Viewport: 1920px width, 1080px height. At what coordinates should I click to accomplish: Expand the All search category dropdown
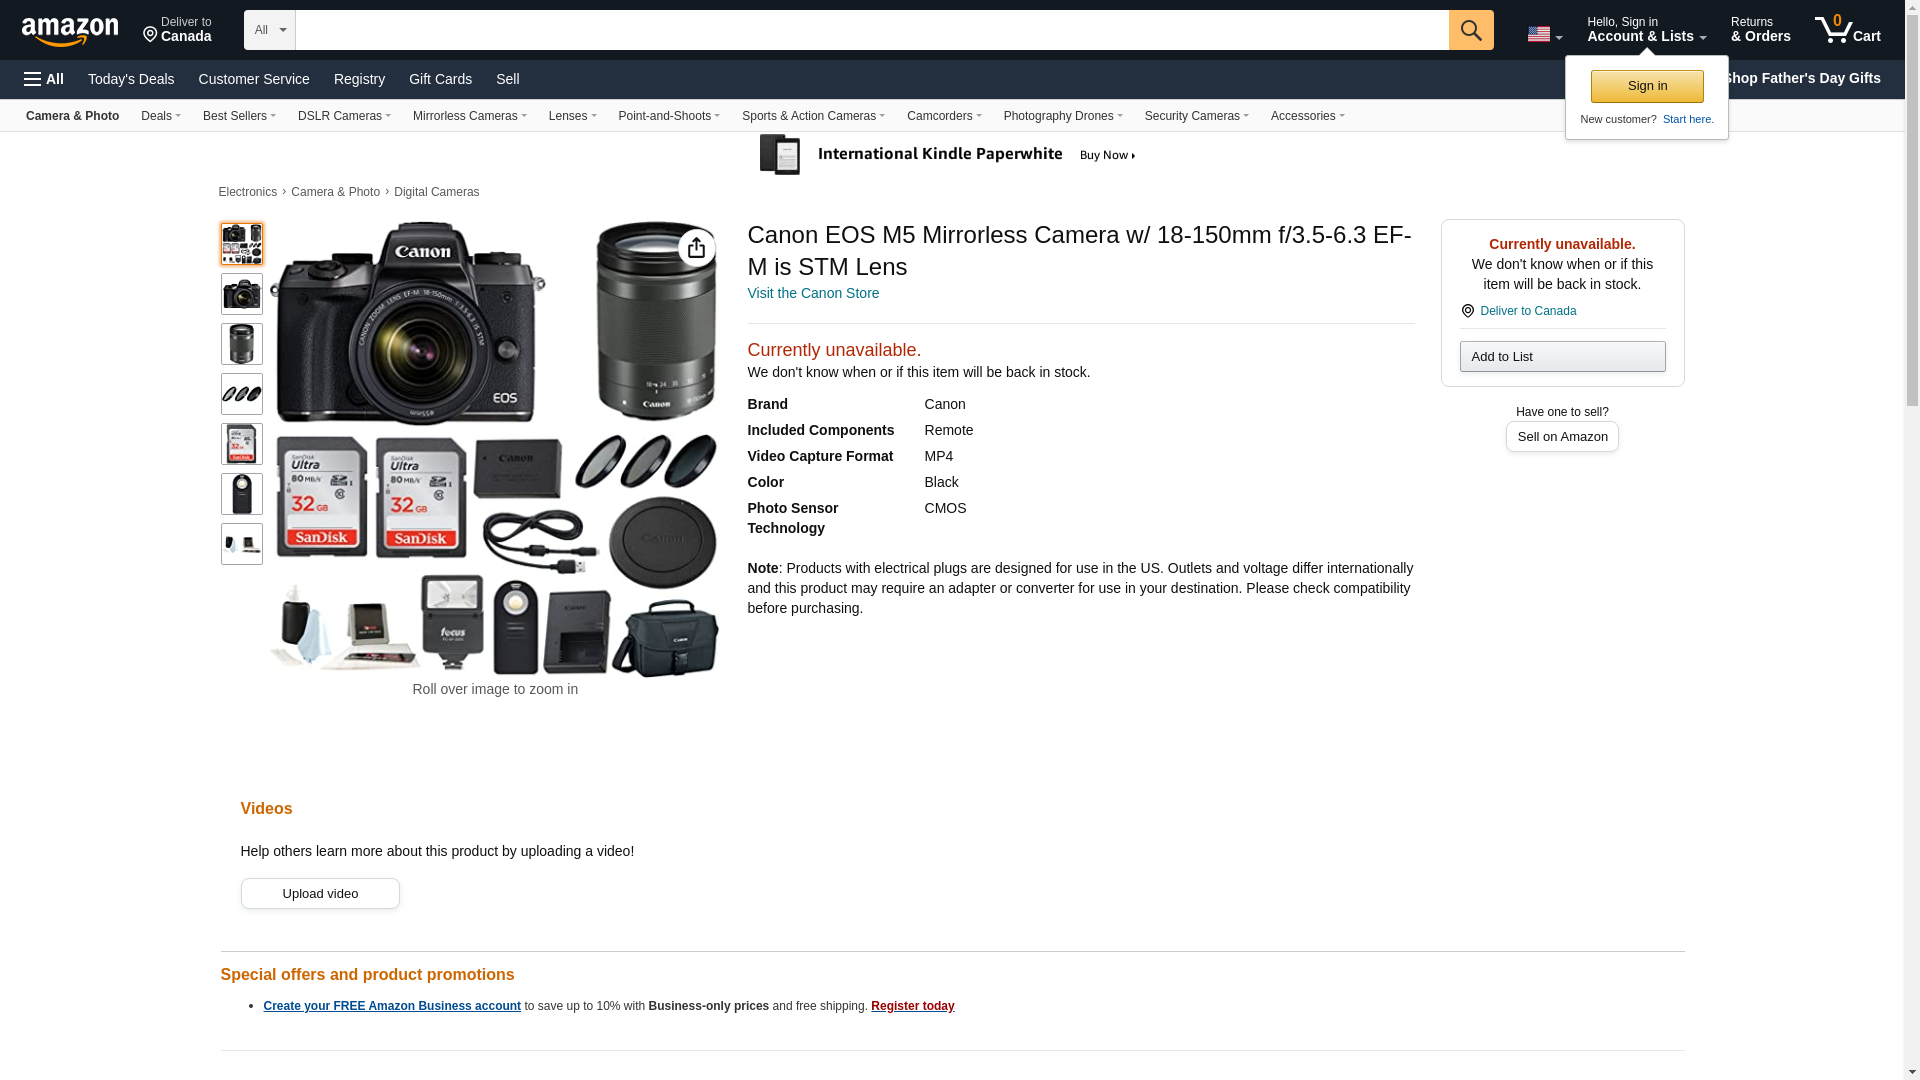[x=269, y=30]
